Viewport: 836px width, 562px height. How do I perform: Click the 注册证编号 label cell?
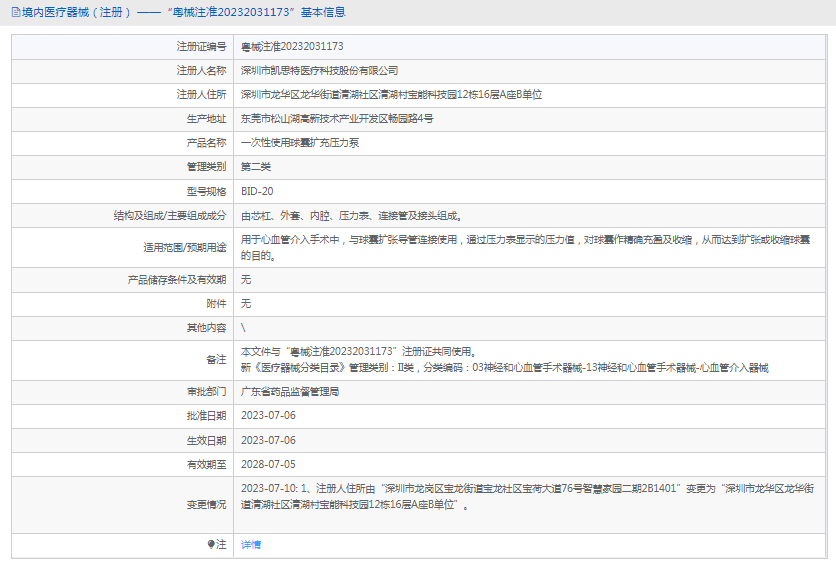click(x=123, y=47)
